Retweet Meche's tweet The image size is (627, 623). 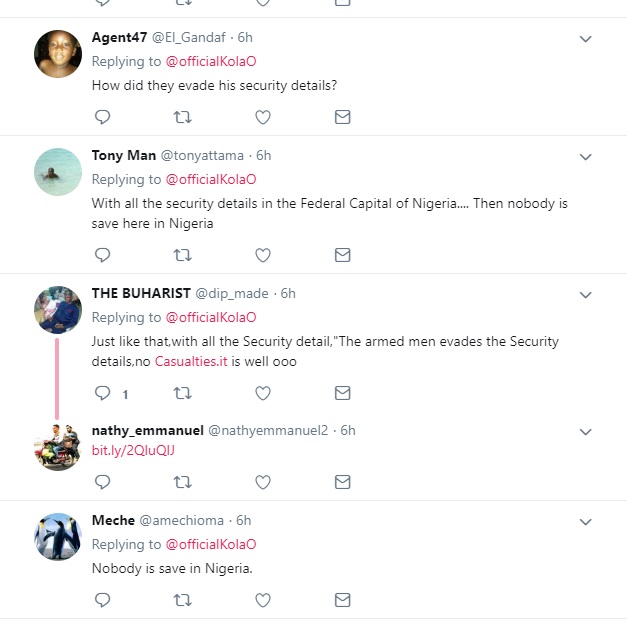click(x=182, y=600)
